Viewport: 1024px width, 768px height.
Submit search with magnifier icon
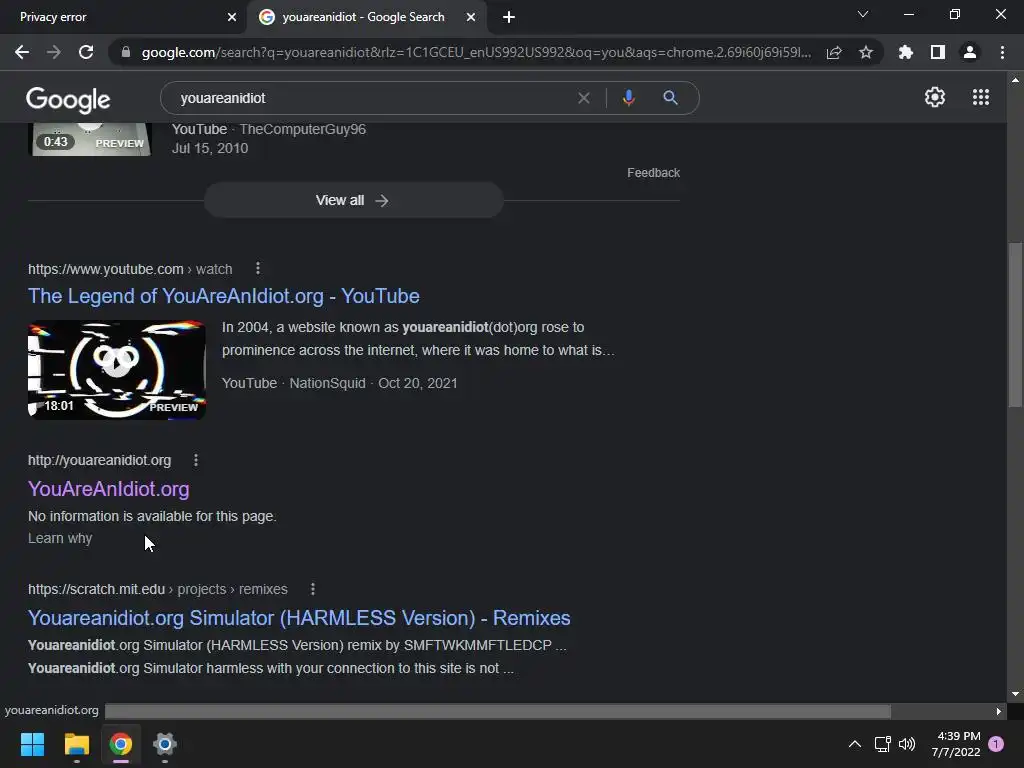click(x=670, y=98)
